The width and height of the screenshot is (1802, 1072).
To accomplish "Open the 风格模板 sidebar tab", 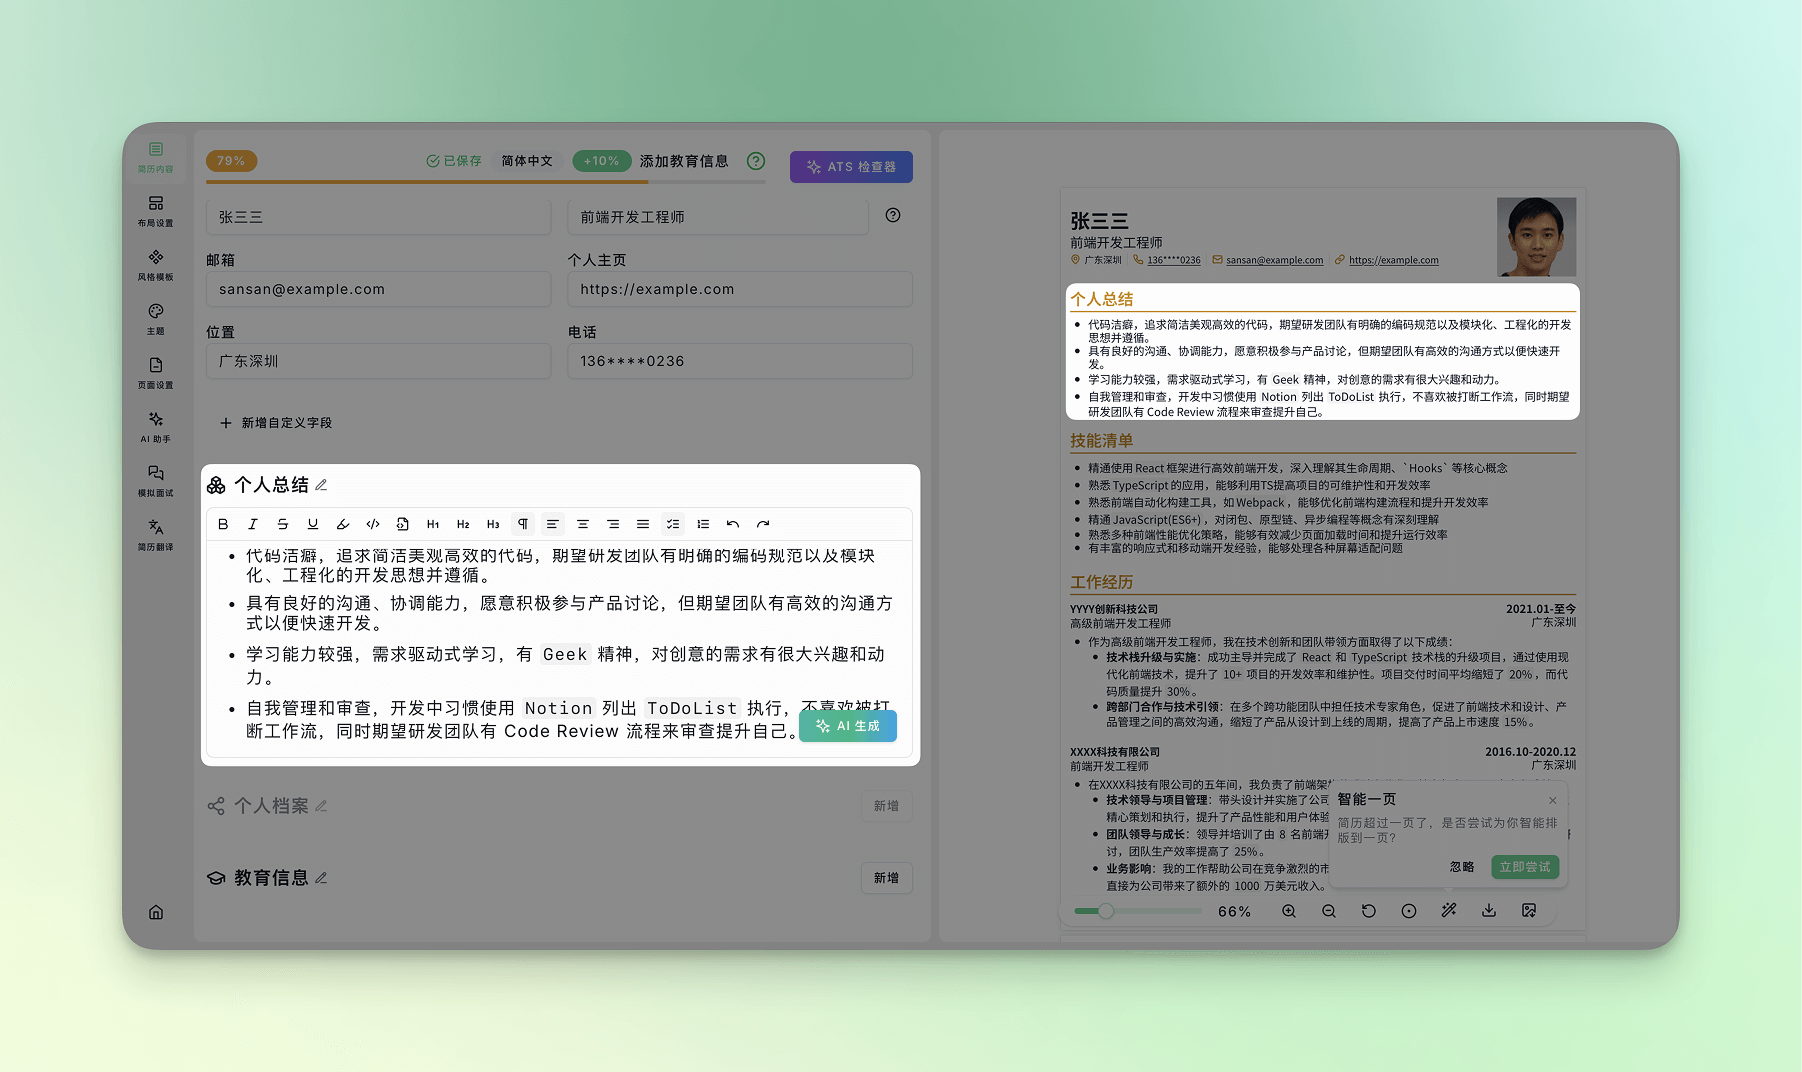I will tap(156, 265).
